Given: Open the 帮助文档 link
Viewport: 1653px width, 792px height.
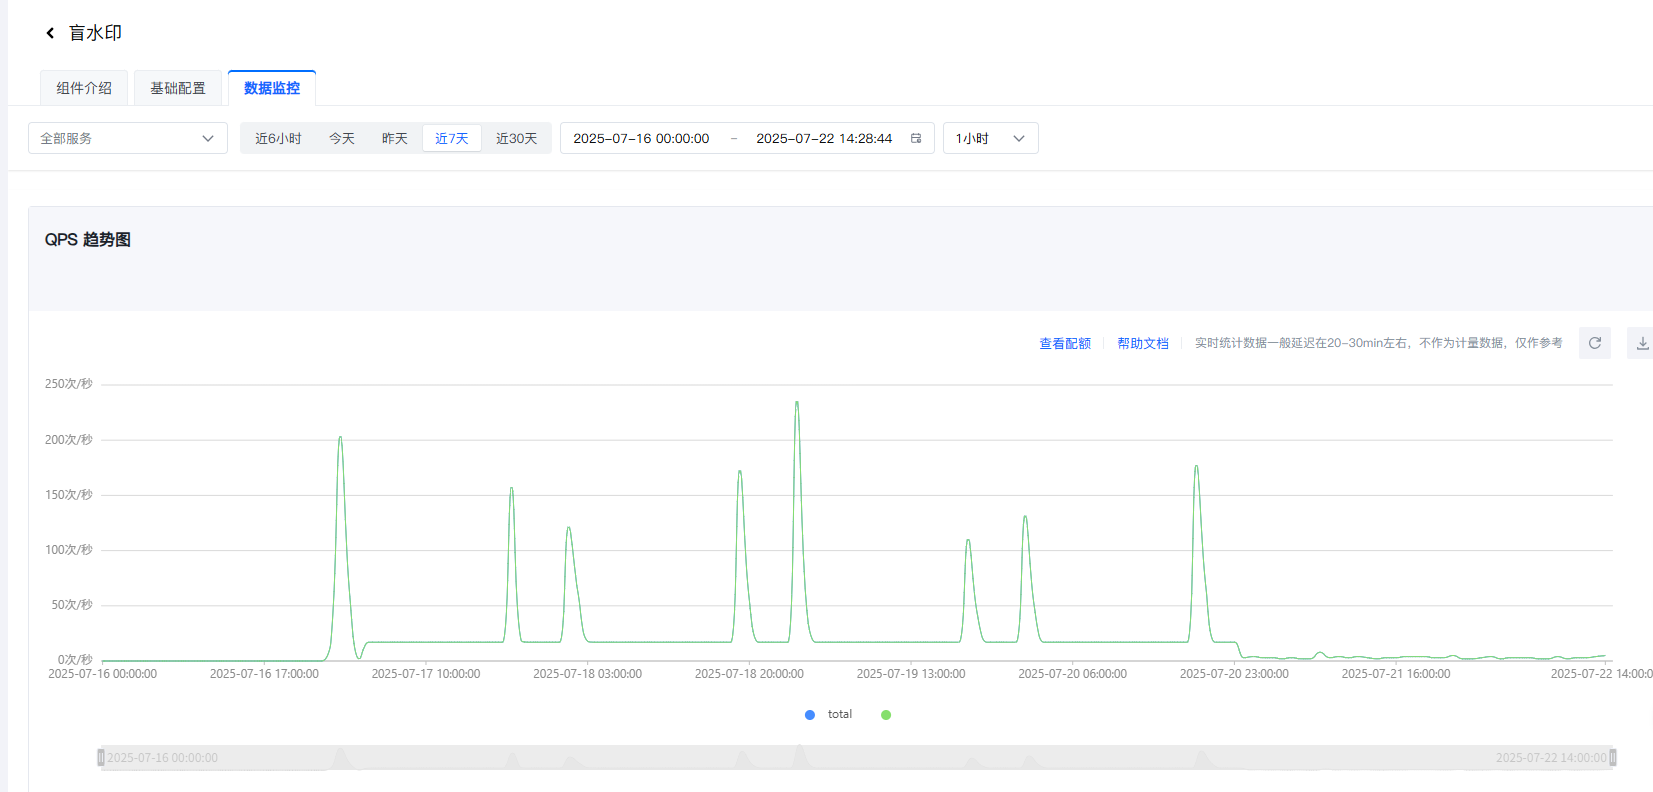Looking at the screenshot, I should click(1143, 343).
